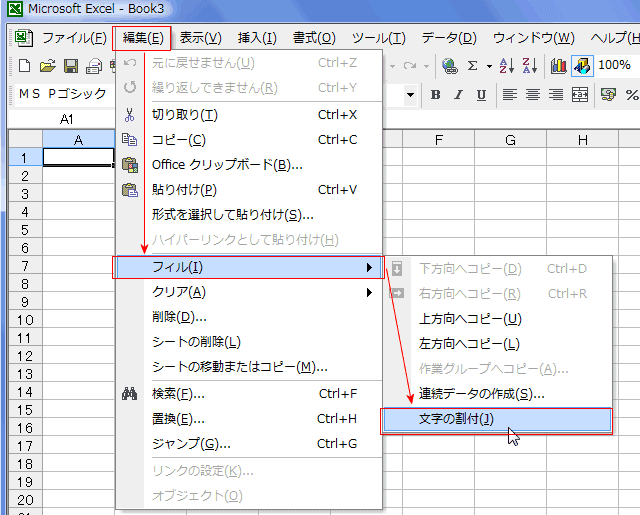
Task: Open the Format menu
Action: click(314, 38)
